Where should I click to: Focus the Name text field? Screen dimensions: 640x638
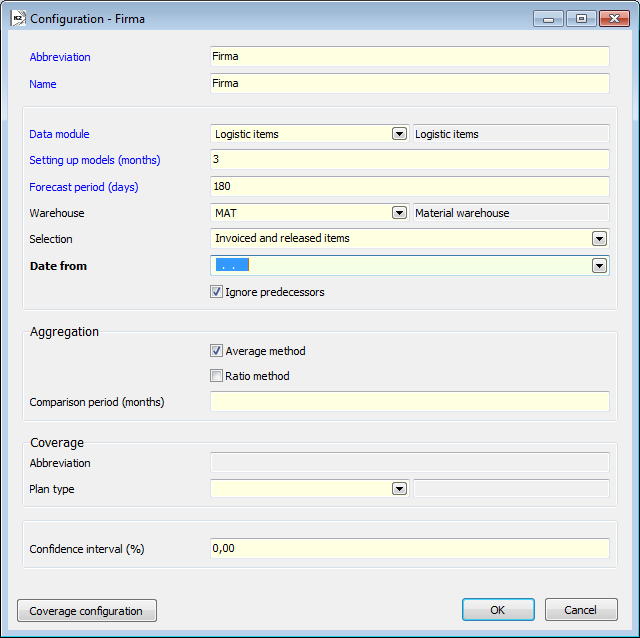coord(409,84)
